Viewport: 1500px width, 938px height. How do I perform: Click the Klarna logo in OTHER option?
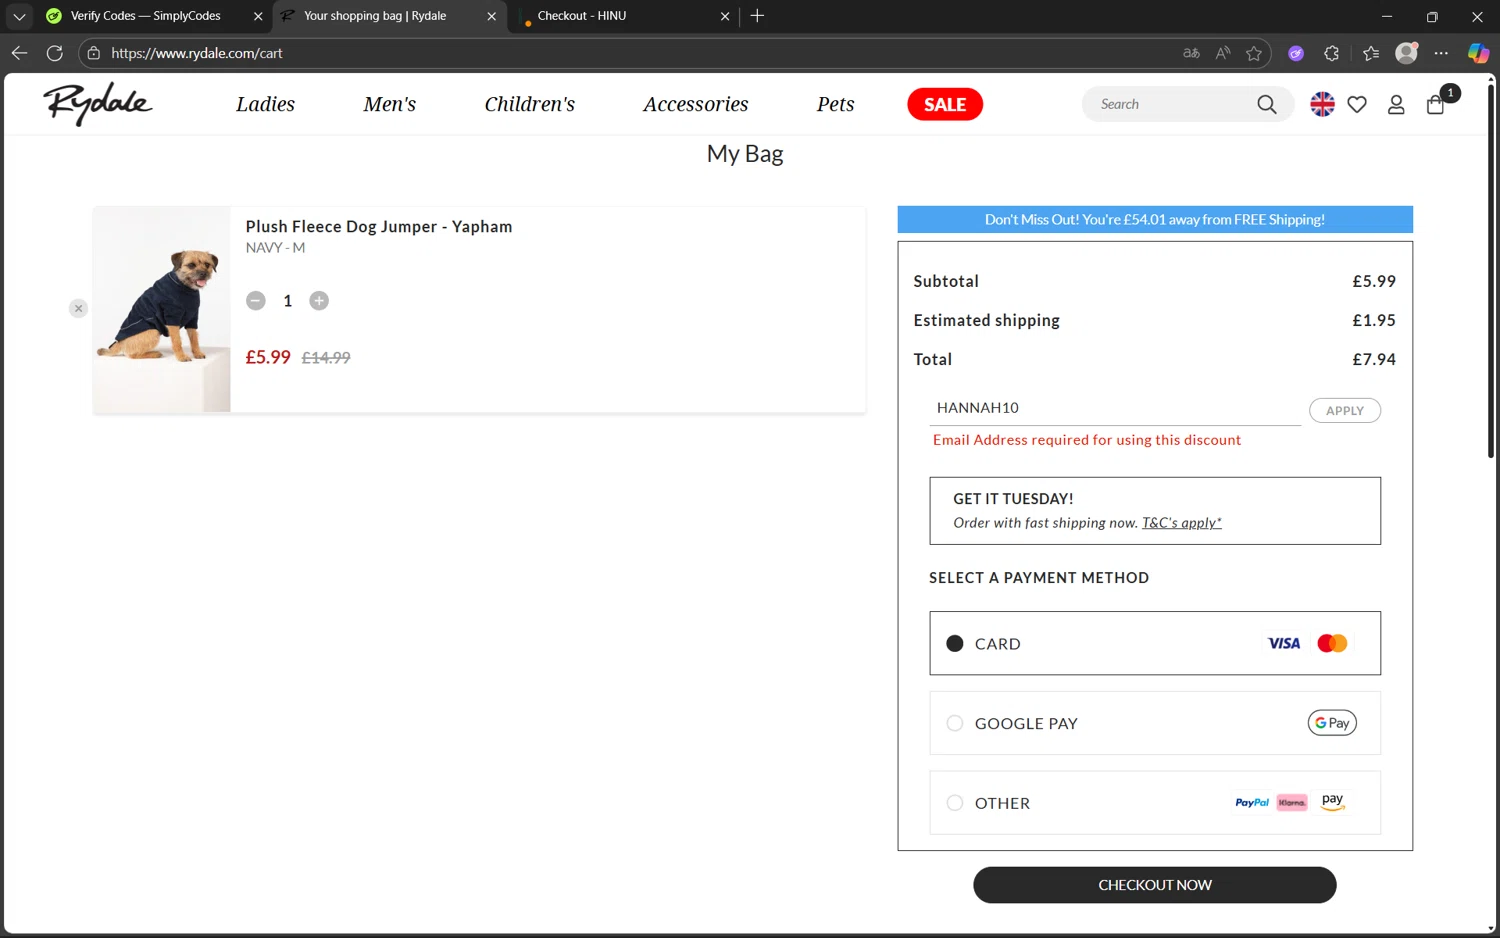pyautogui.click(x=1292, y=803)
